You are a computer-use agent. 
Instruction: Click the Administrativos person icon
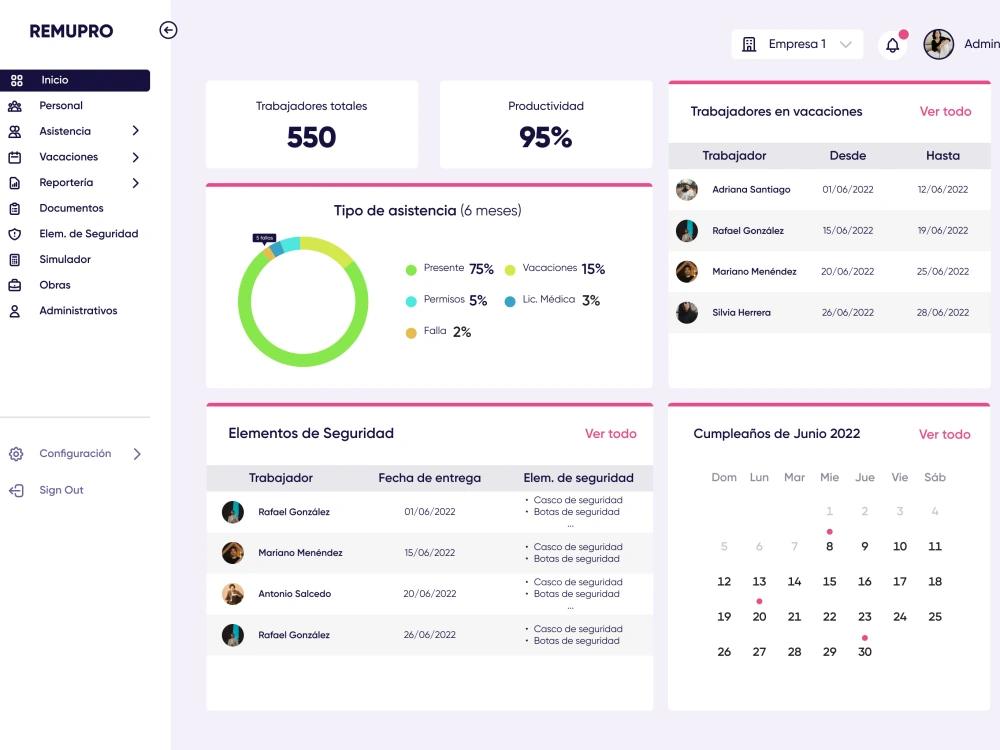pos(15,311)
